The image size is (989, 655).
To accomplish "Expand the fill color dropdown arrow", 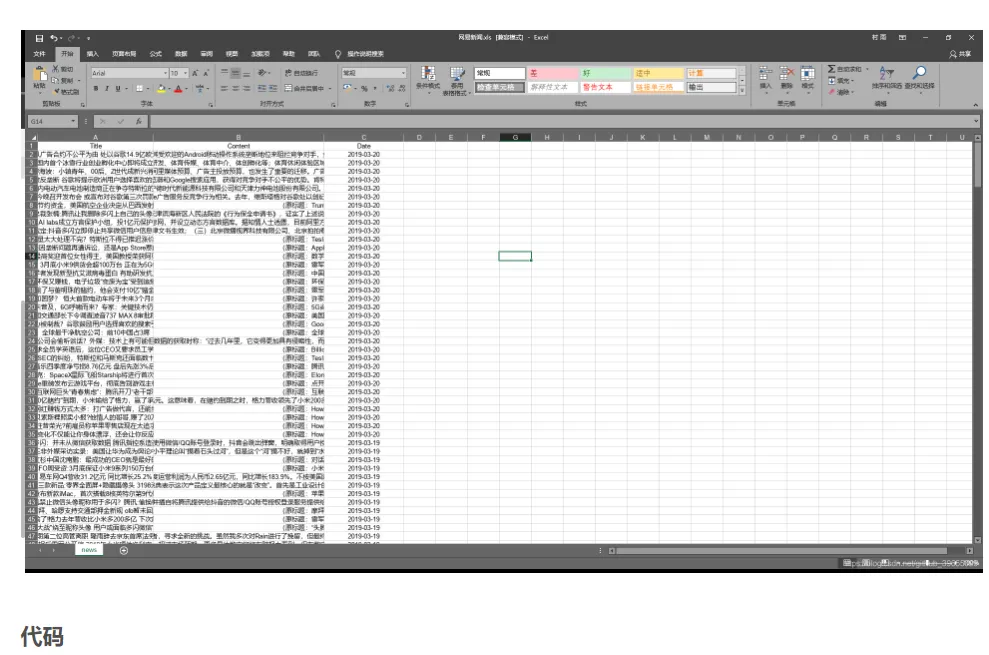I will point(169,89).
